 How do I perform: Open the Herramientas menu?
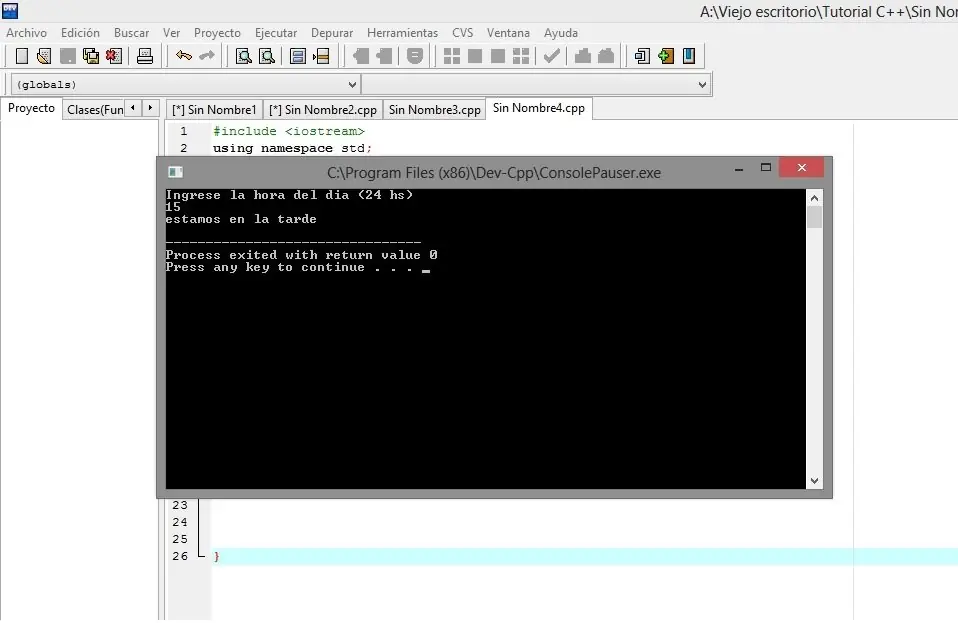[402, 33]
